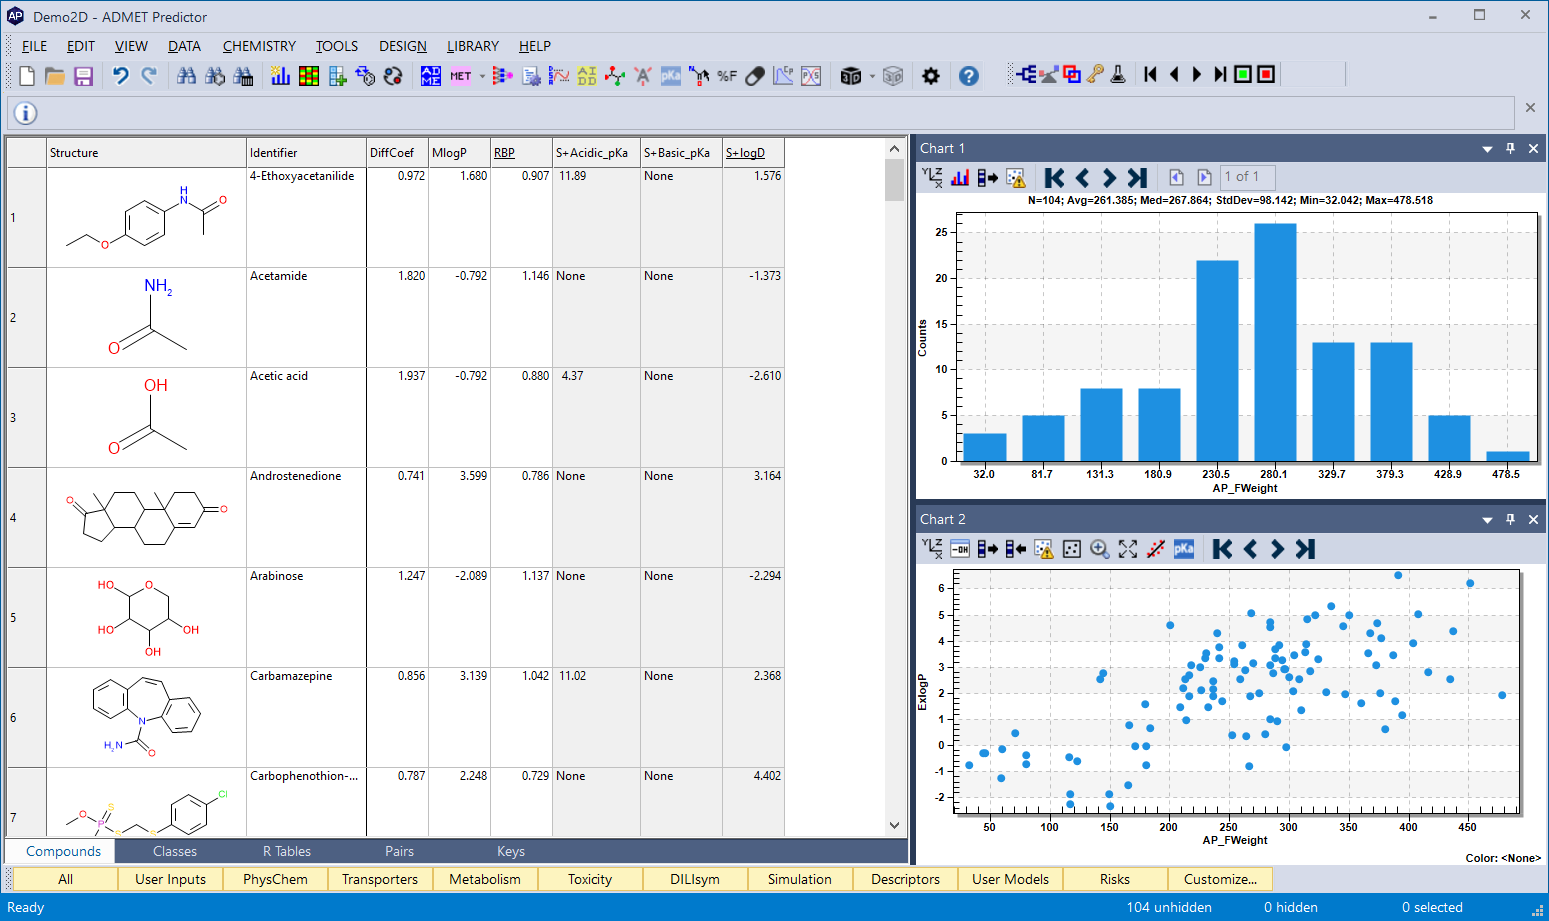Pin the Chart 2 panel

(1511, 519)
